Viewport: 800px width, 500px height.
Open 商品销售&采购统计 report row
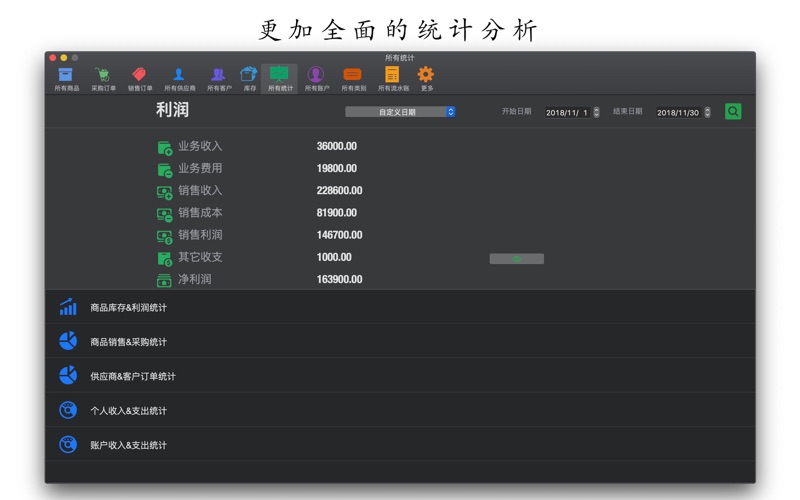click(400, 342)
